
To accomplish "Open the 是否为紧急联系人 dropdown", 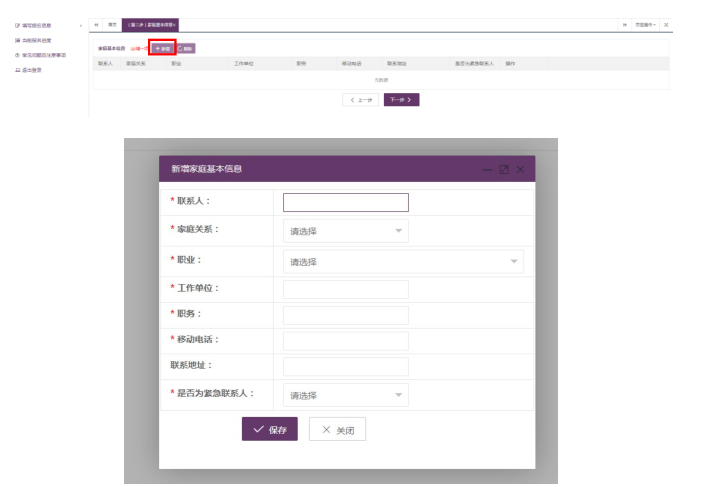I will click(345, 396).
